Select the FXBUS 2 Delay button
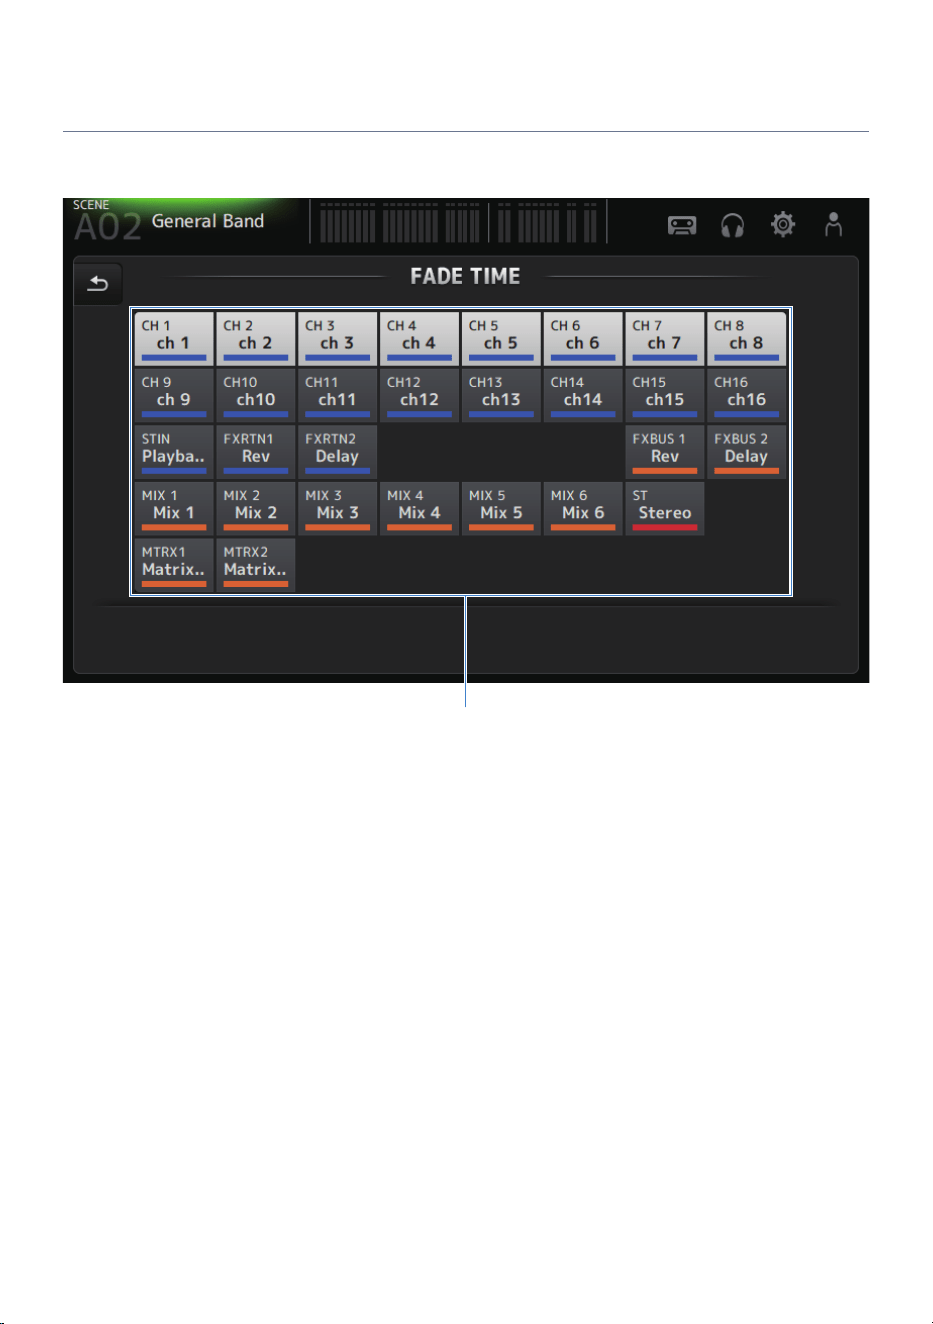Viewport: 933px width, 1324px height. (x=746, y=452)
